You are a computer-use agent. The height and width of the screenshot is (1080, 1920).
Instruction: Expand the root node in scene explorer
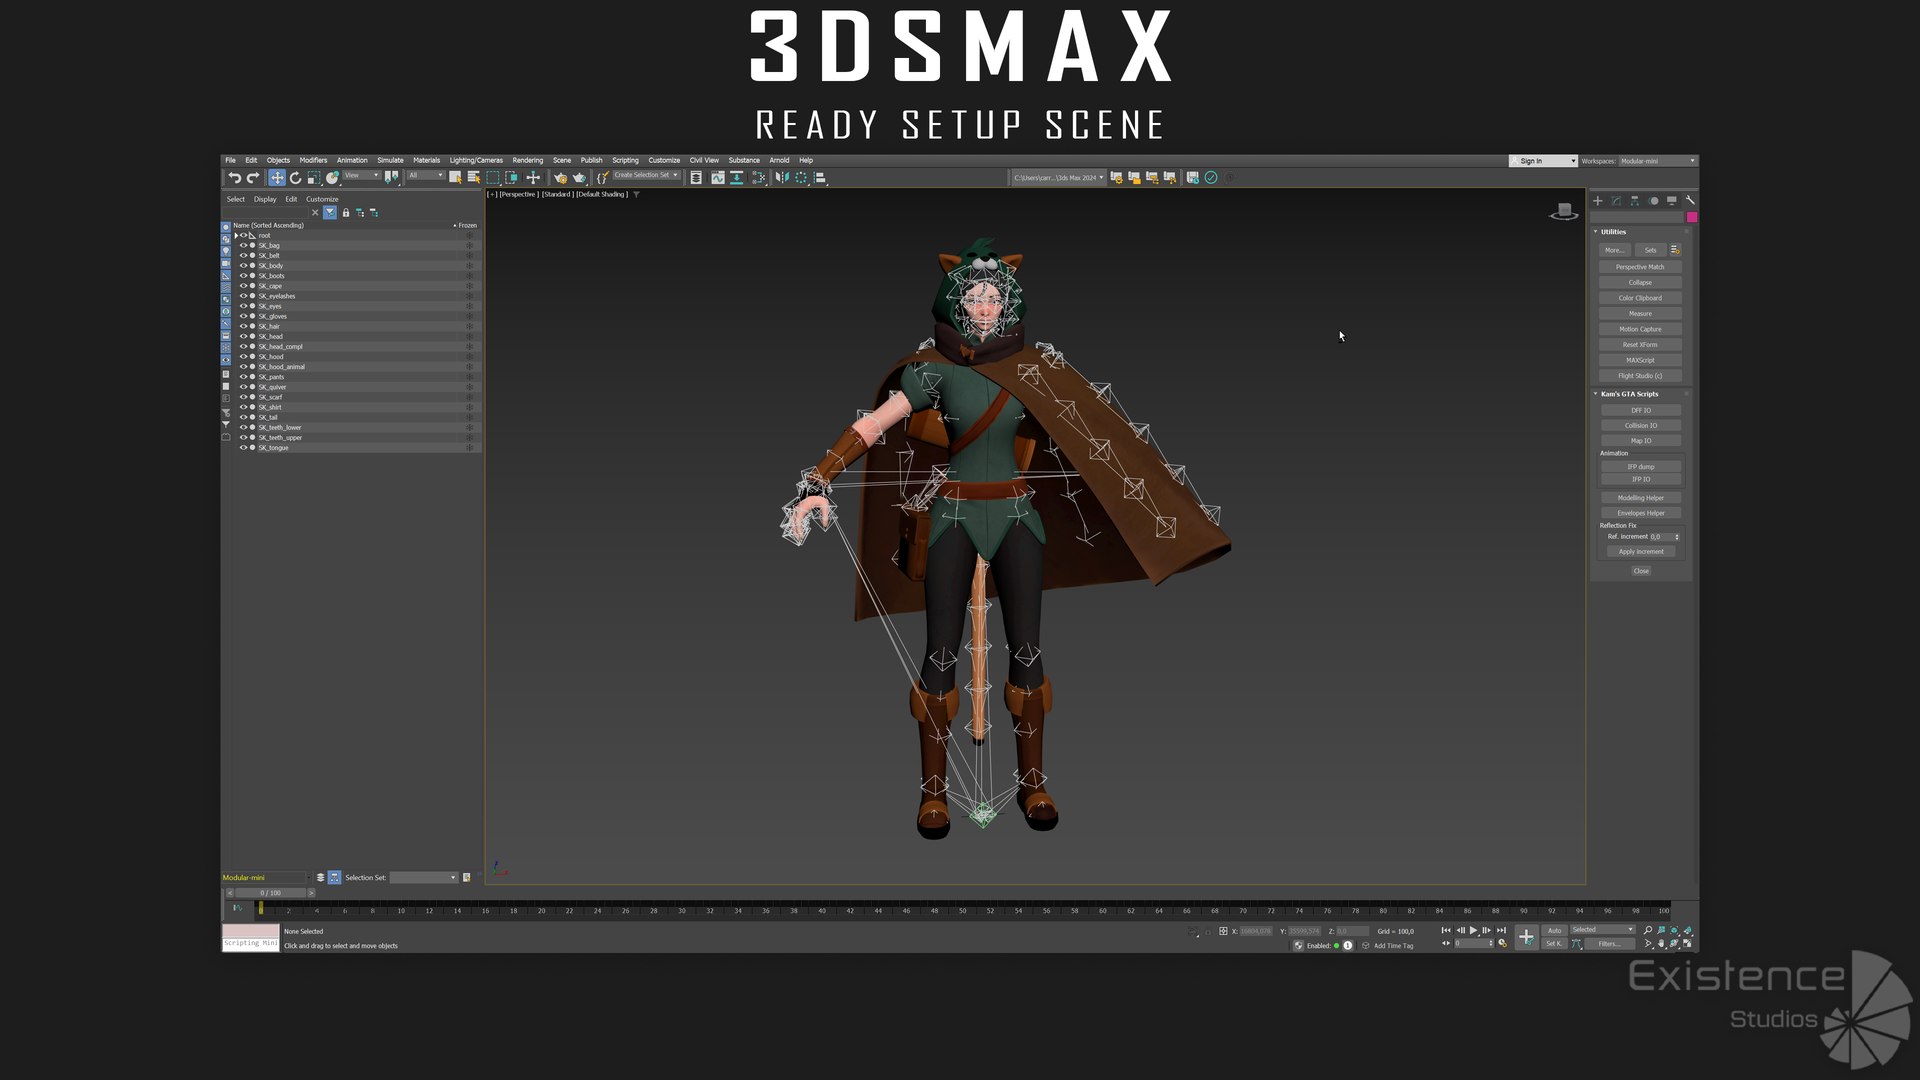(236, 236)
